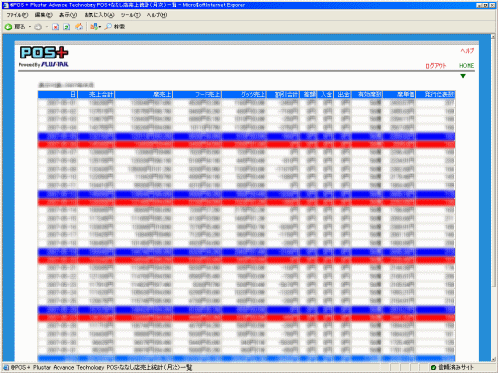The image size is (498, 373).
Task: Open the お気に入り(A) menu
Action: tap(99, 15)
